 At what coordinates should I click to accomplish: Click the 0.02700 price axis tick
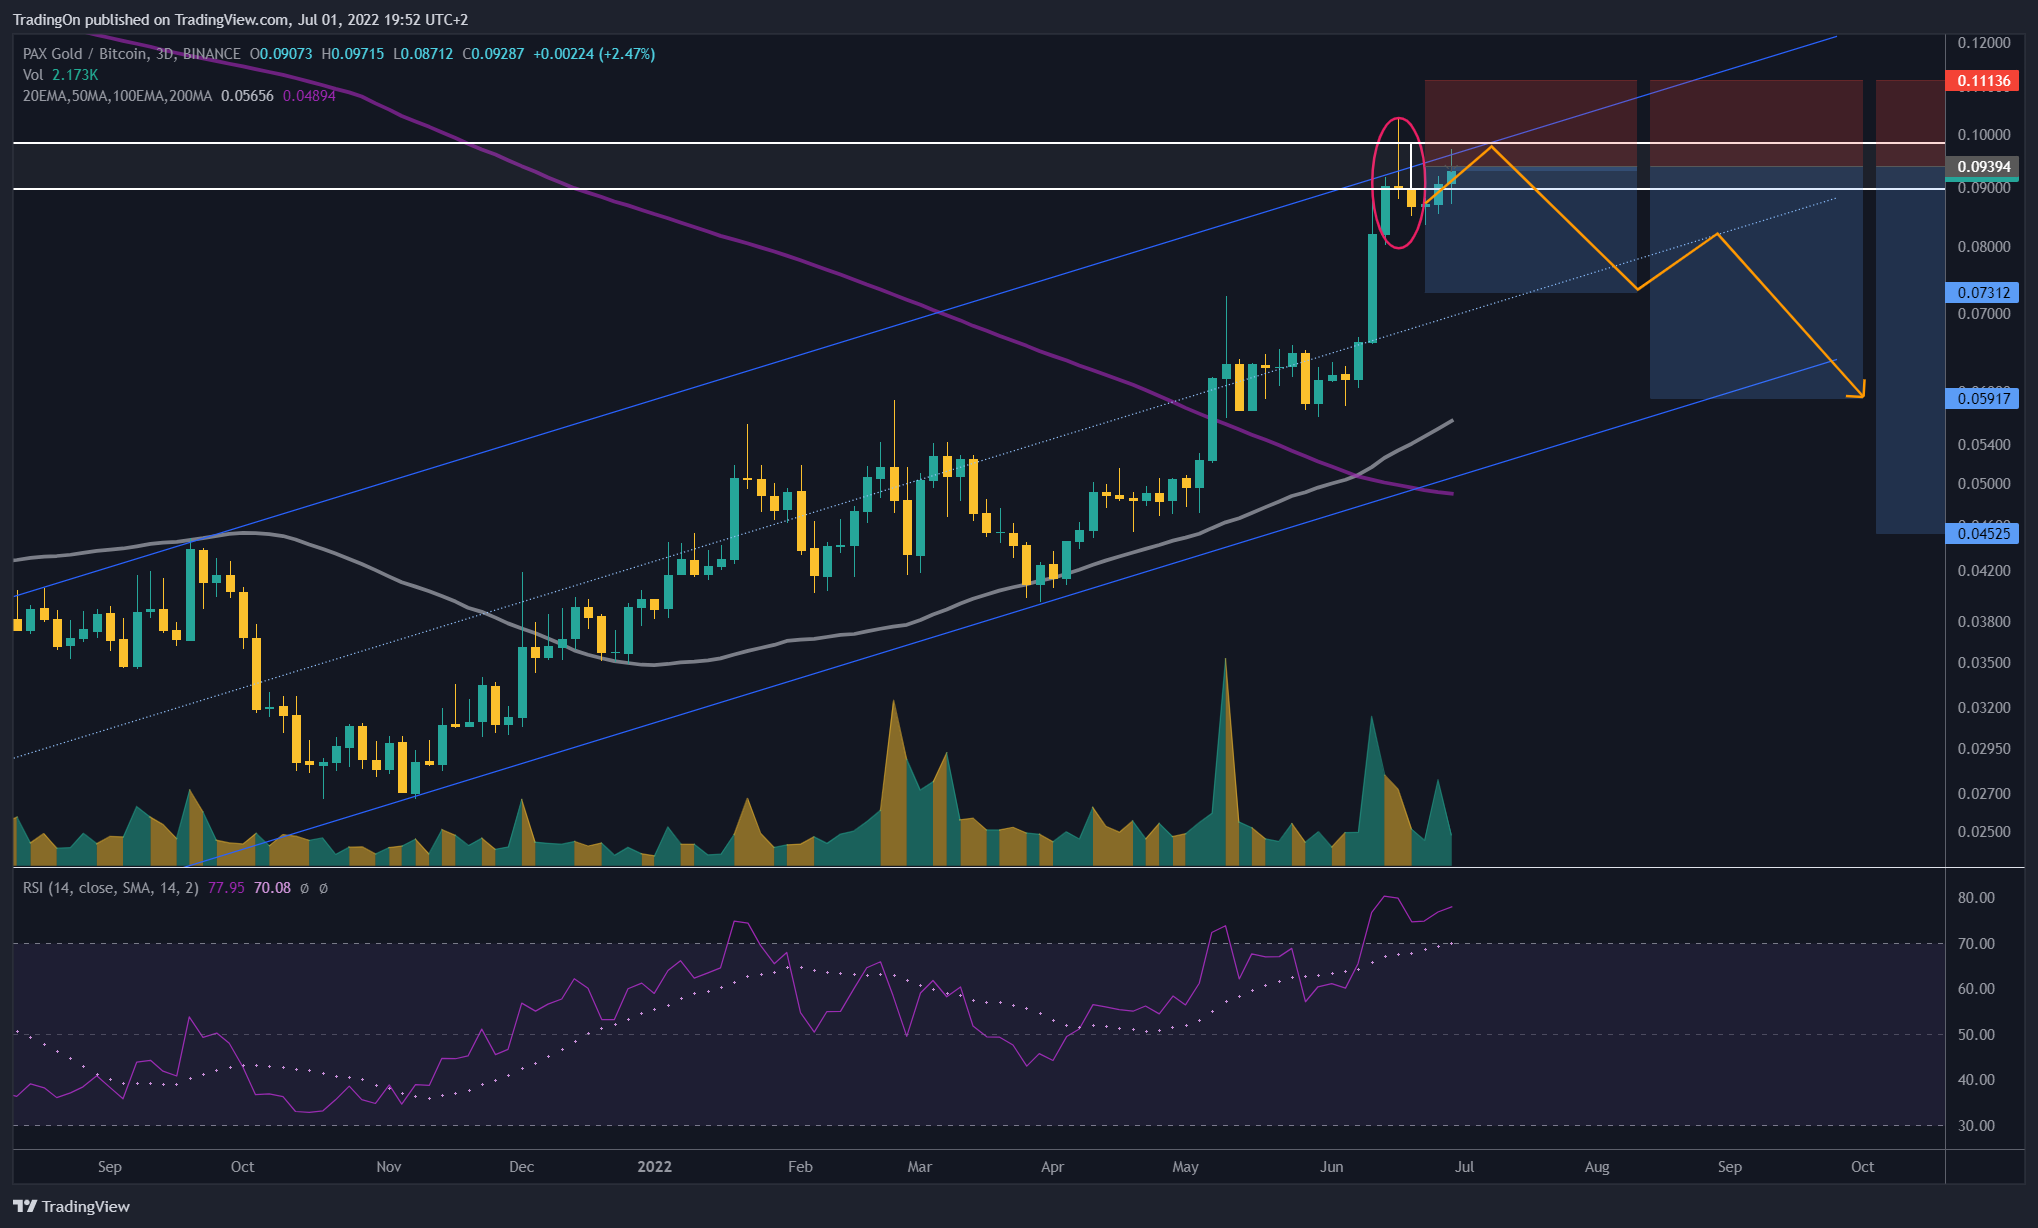tap(1983, 794)
